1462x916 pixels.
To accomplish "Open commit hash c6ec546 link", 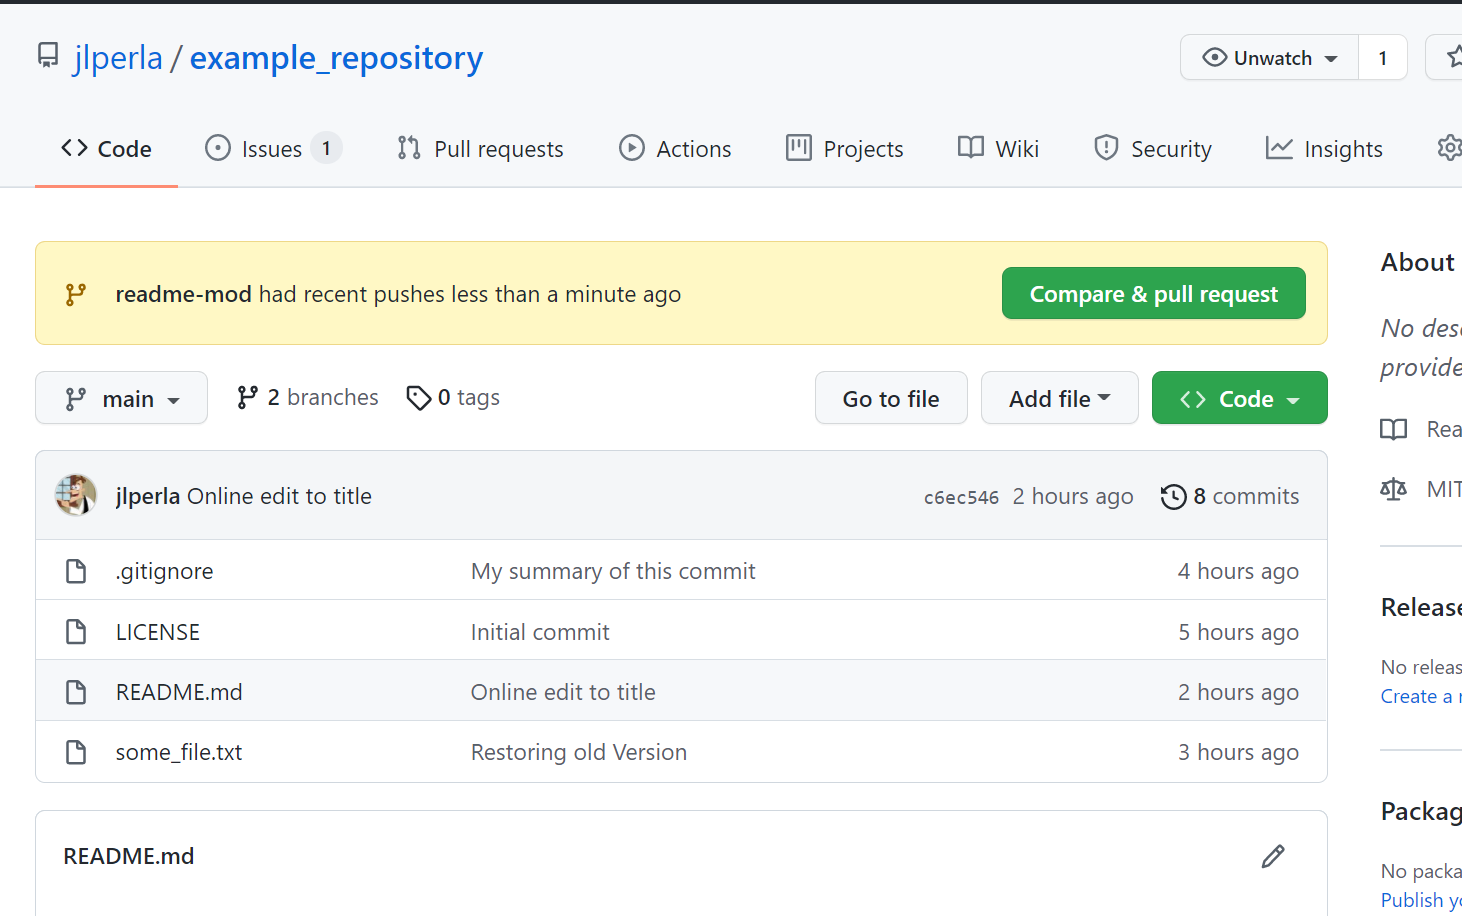I will [x=961, y=497].
